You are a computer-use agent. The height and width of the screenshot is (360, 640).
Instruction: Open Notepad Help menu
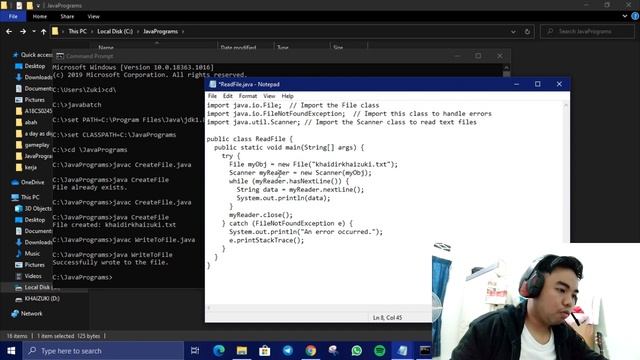pos(287,96)
